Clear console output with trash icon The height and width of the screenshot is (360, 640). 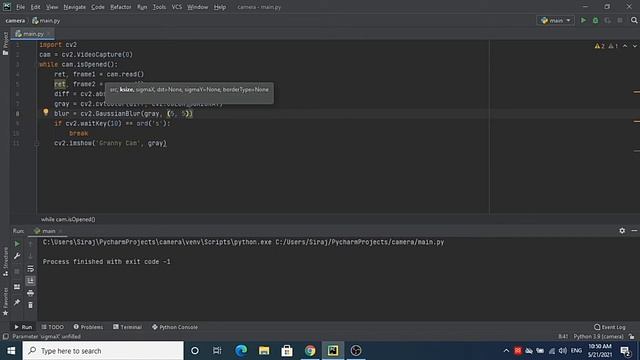(31, 305)
